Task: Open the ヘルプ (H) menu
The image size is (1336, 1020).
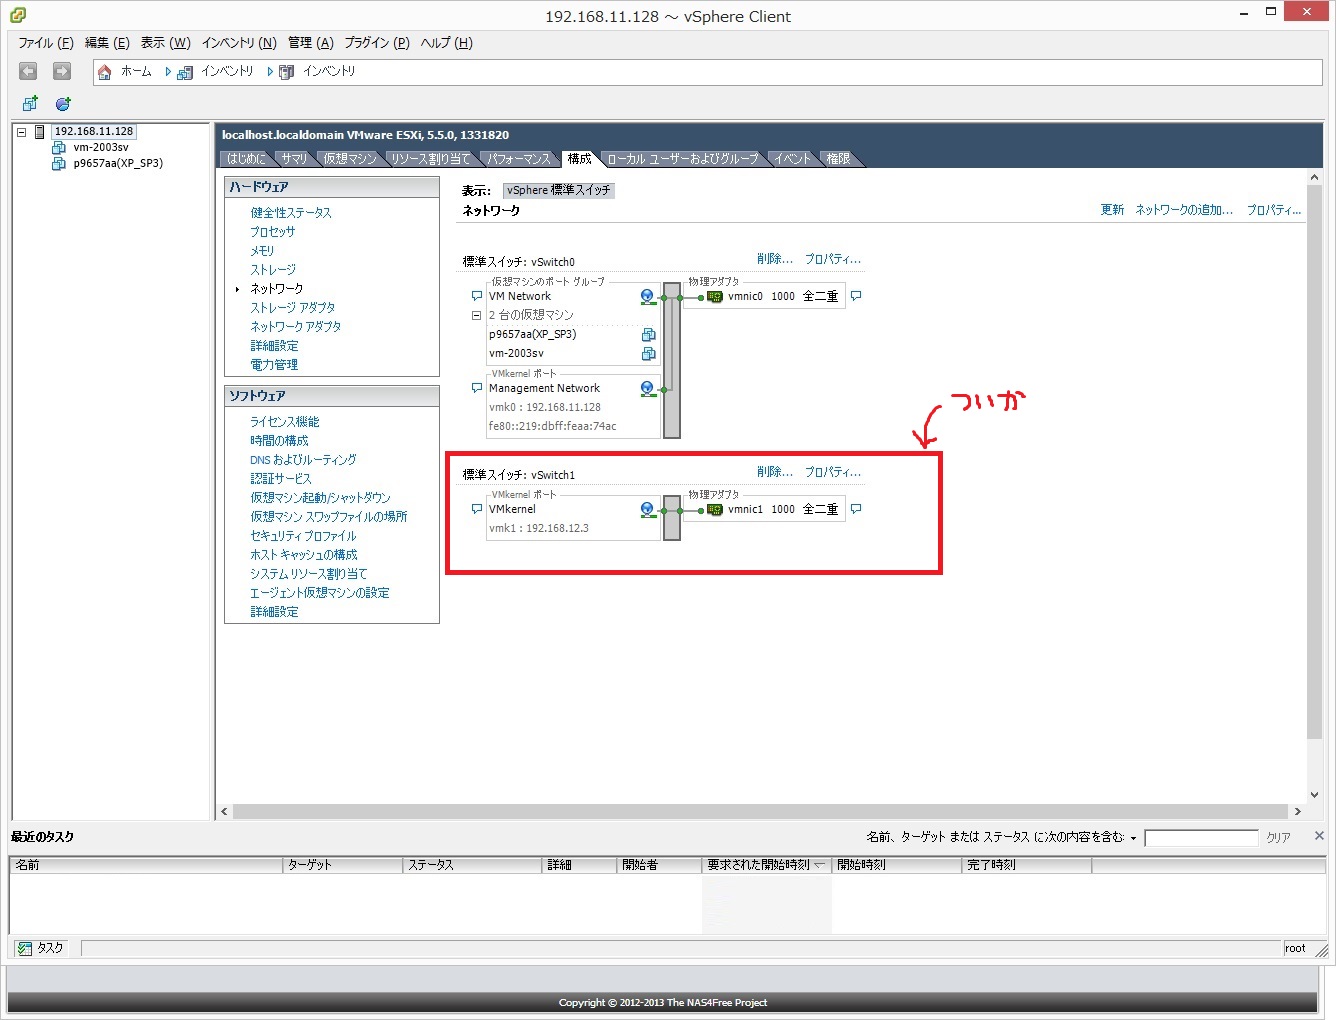Action: (x=446, y=43)
